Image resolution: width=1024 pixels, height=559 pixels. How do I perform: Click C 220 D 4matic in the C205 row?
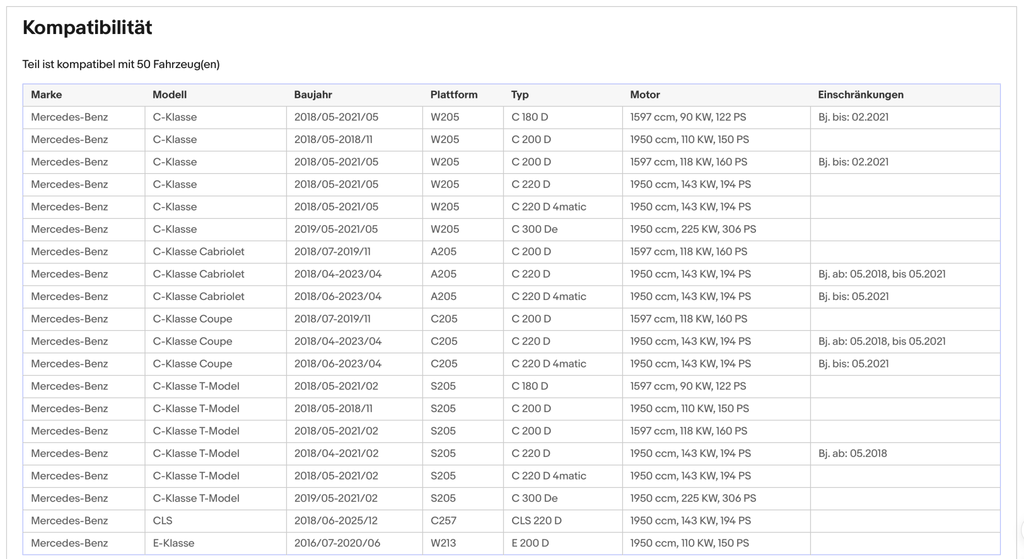click(x=549, y=364)
